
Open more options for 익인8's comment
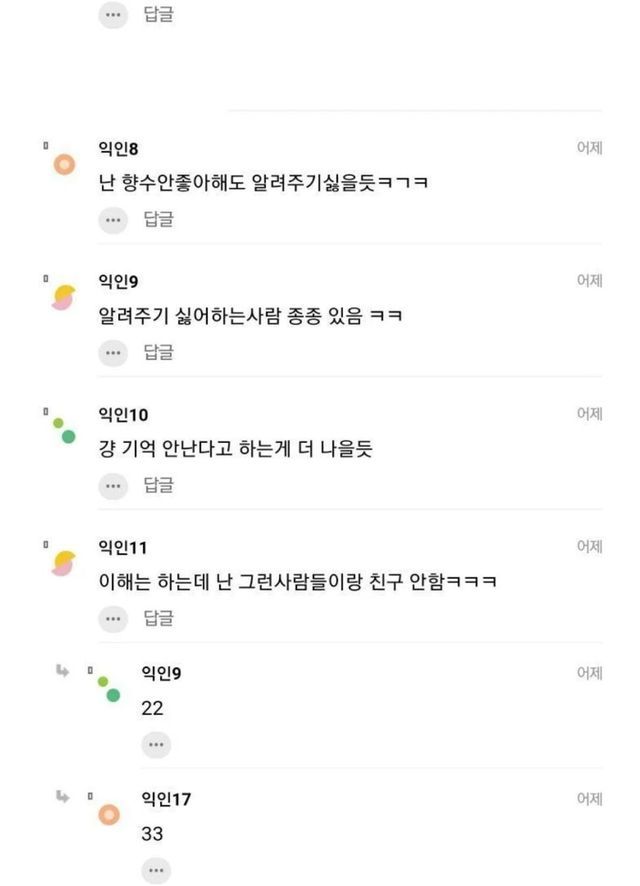[113, 220]
